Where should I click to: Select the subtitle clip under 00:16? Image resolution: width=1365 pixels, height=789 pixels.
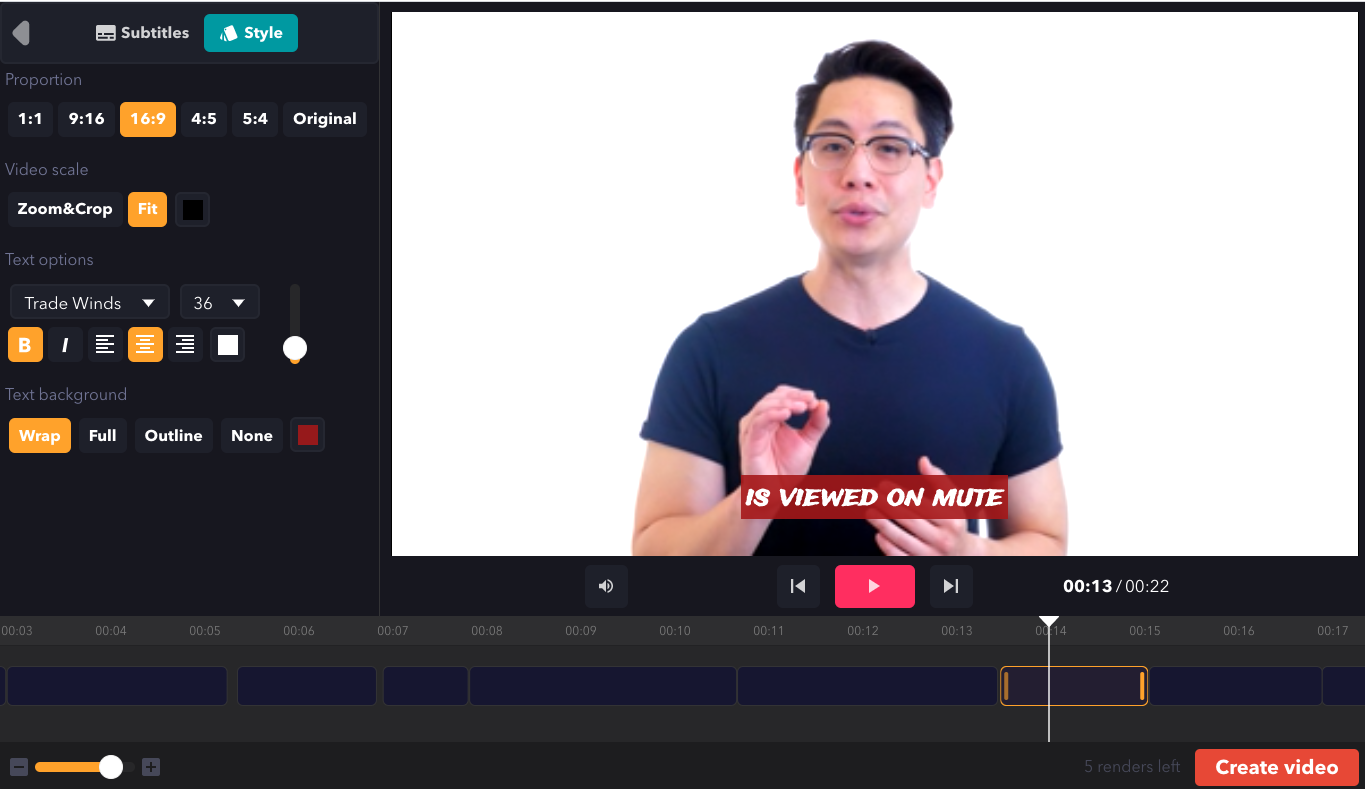point(1236,686)
